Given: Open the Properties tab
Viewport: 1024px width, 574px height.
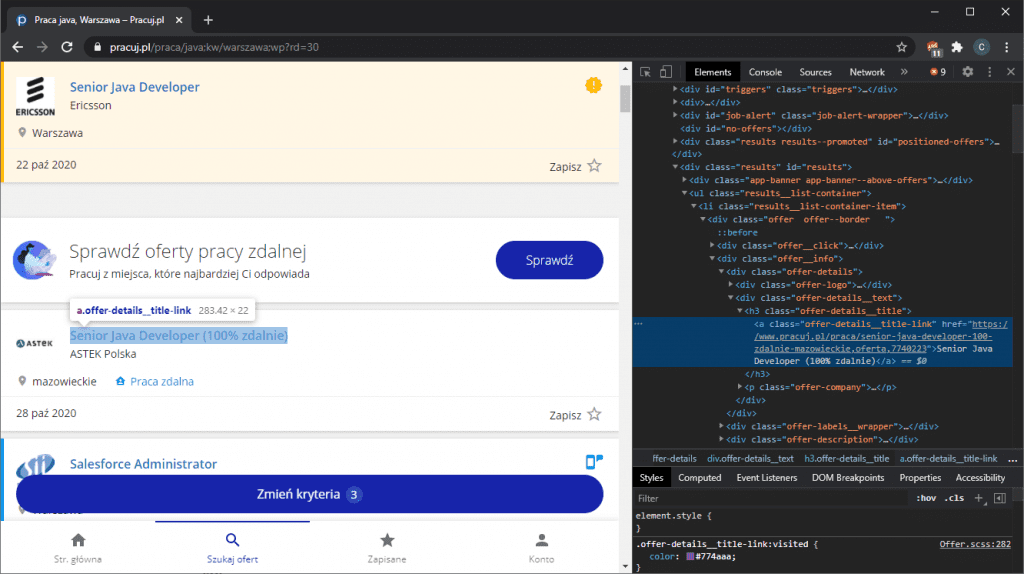Looking at the screenshot, I should tap(920, 478).
